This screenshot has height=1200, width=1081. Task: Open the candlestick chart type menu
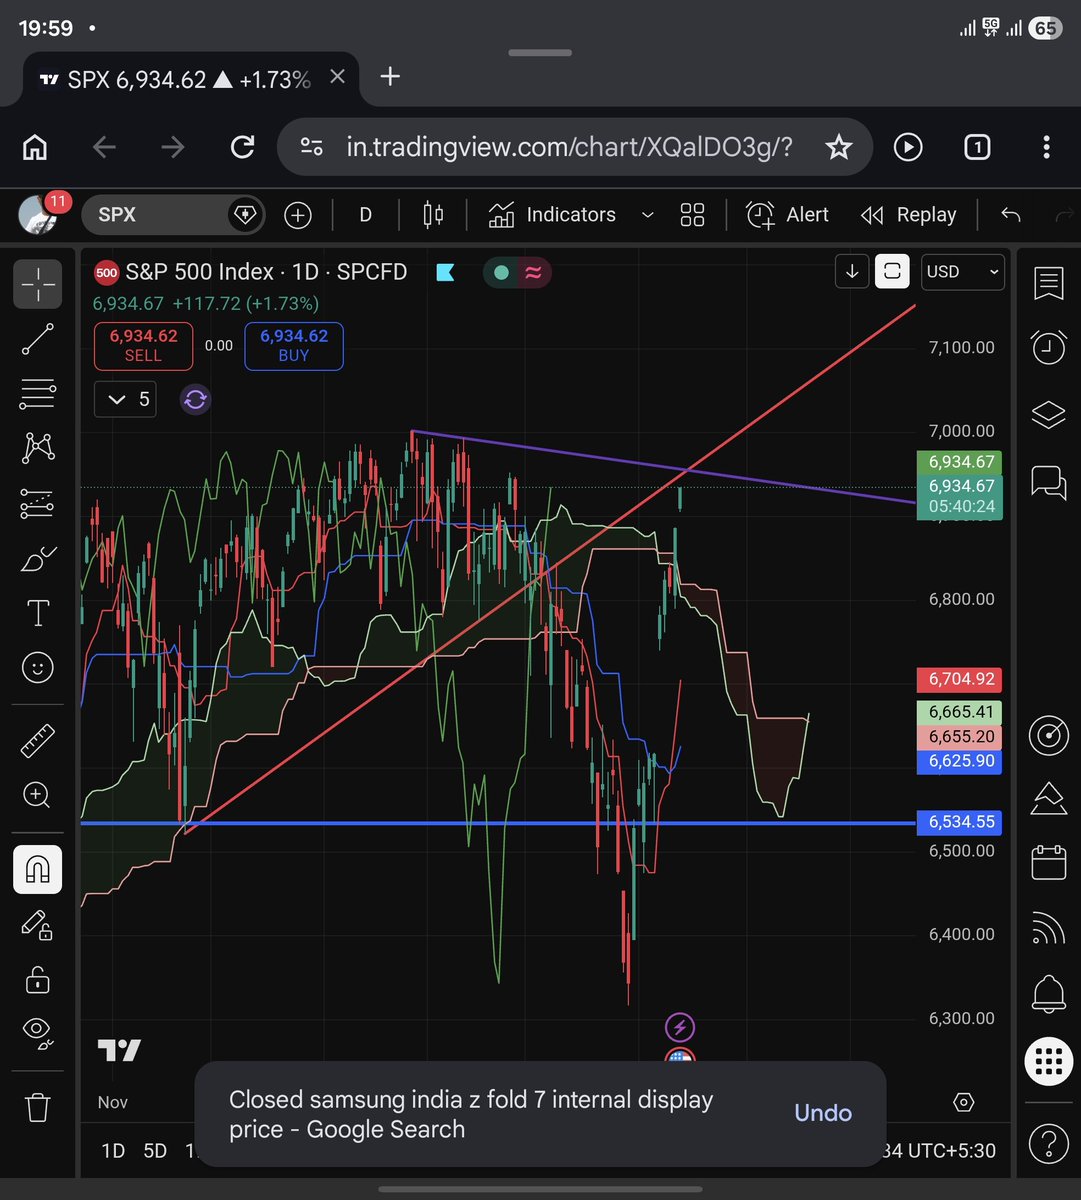434,215
